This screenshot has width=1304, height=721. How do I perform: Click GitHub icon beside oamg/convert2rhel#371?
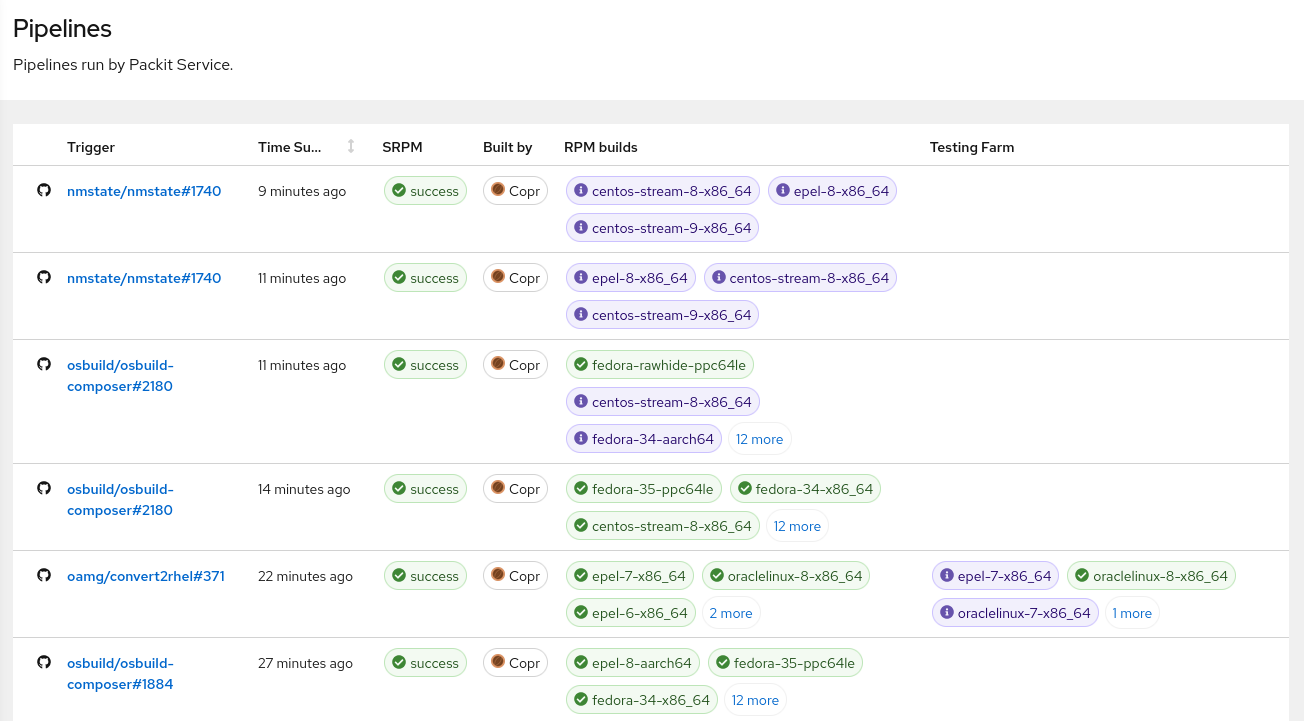click(x=44, y=576)
